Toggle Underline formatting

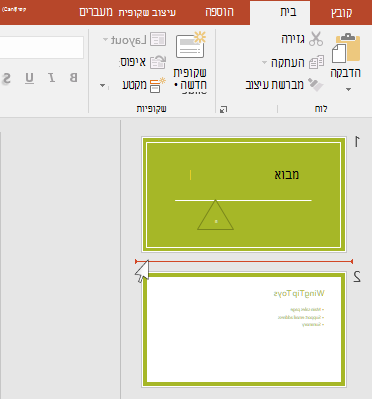29,78
